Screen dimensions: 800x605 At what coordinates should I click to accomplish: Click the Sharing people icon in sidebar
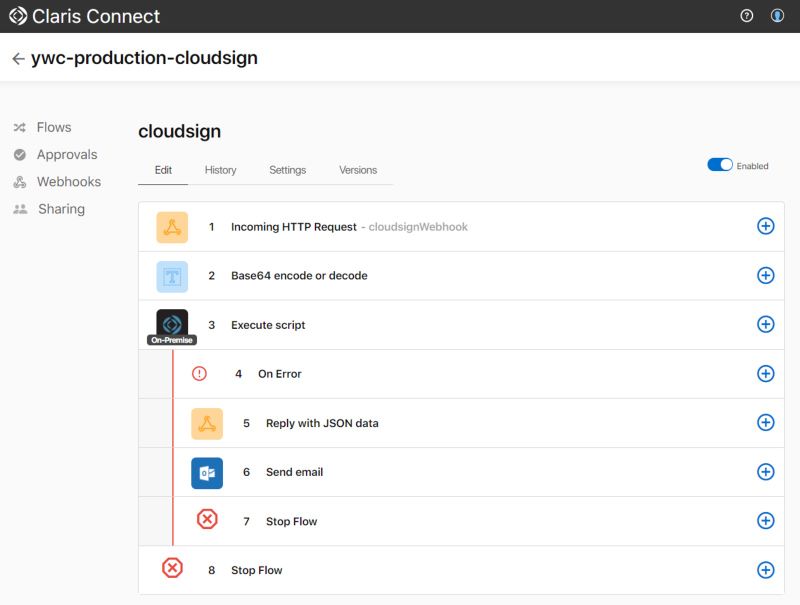point(20,209)
